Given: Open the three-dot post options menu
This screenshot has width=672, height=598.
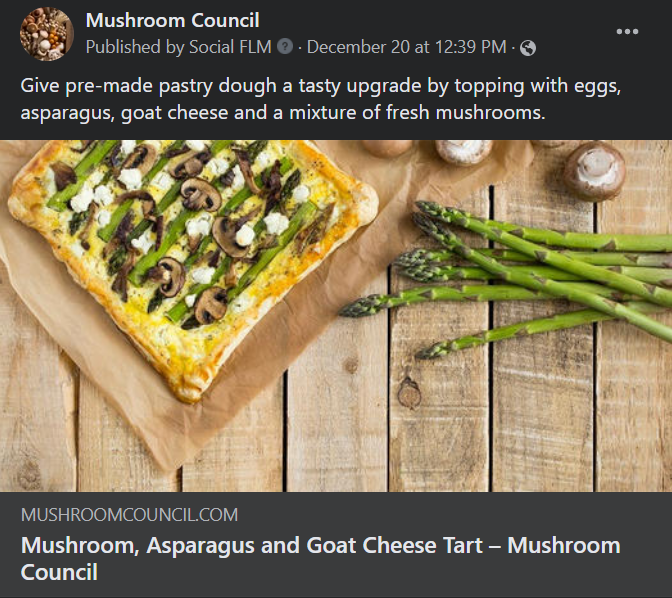Looking at the screenshot, I should point(627,32).
